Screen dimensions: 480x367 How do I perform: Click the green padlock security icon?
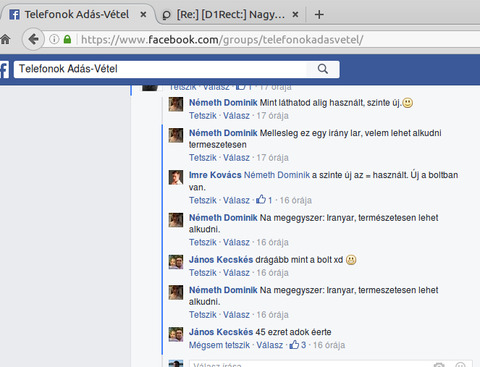pos(67,39)
